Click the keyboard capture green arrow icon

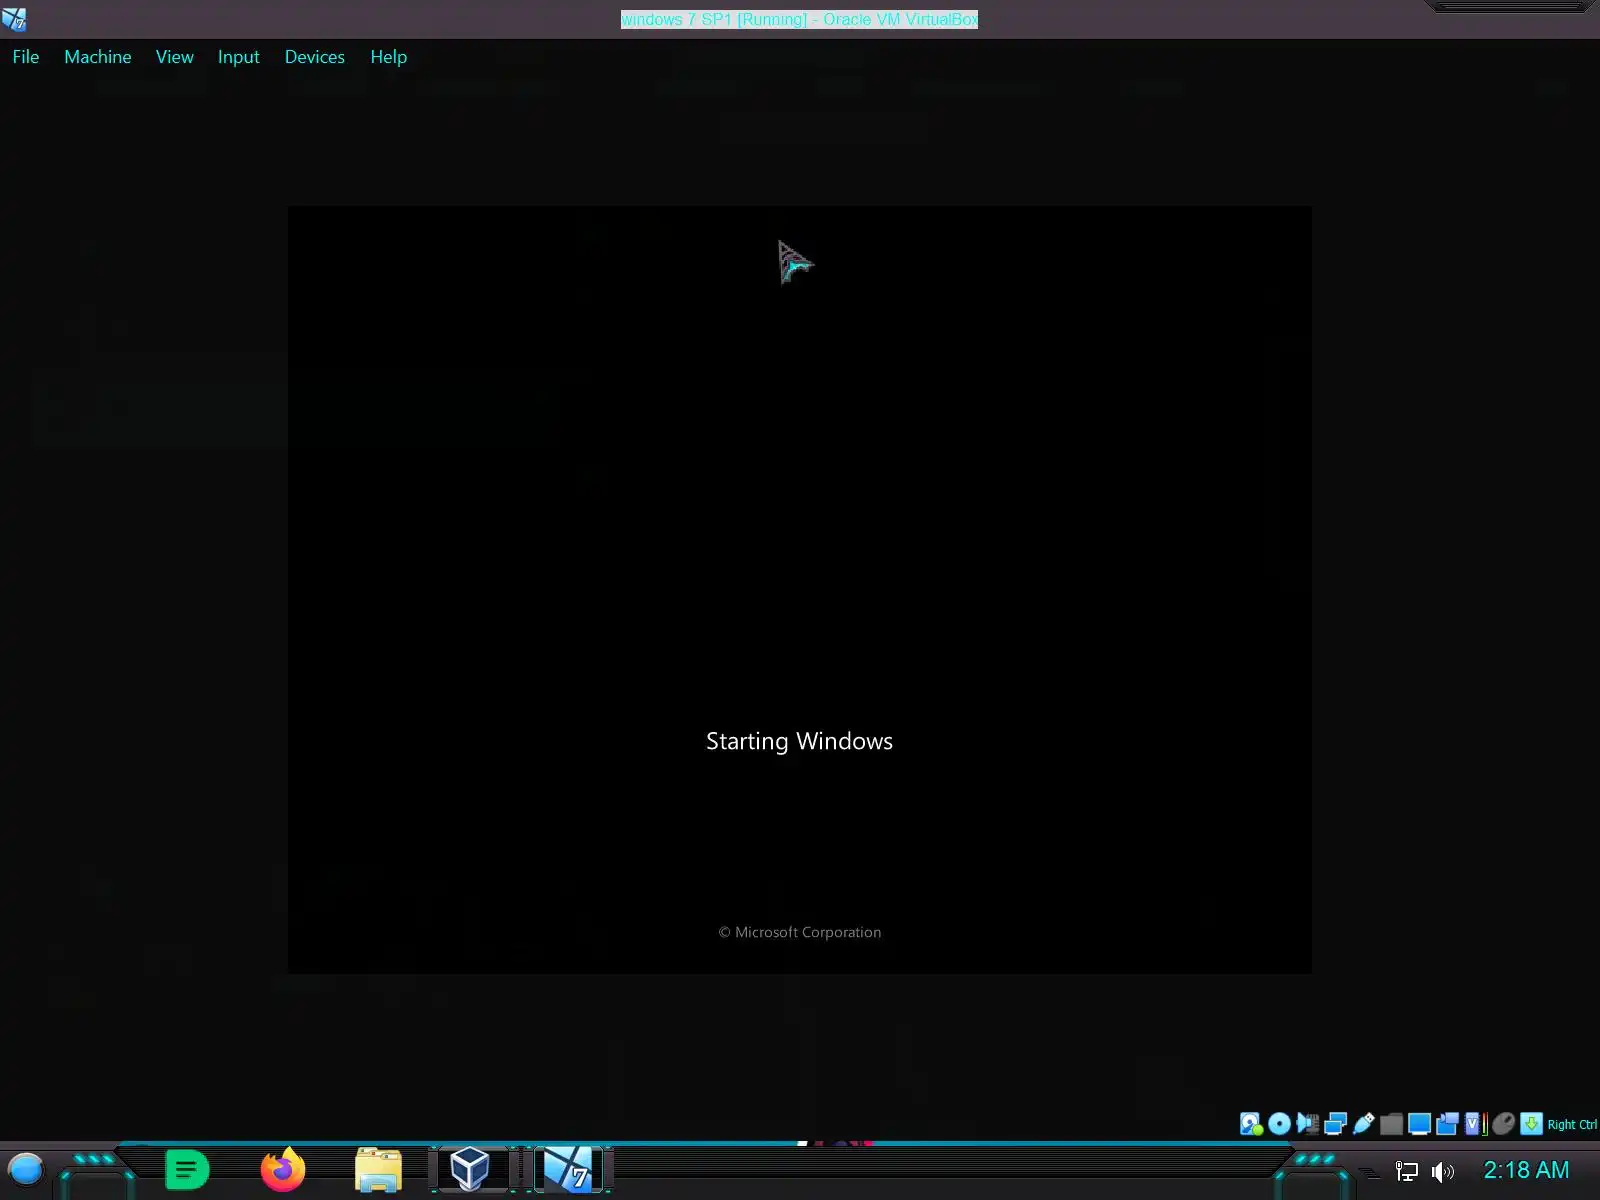(1531, 1124)
